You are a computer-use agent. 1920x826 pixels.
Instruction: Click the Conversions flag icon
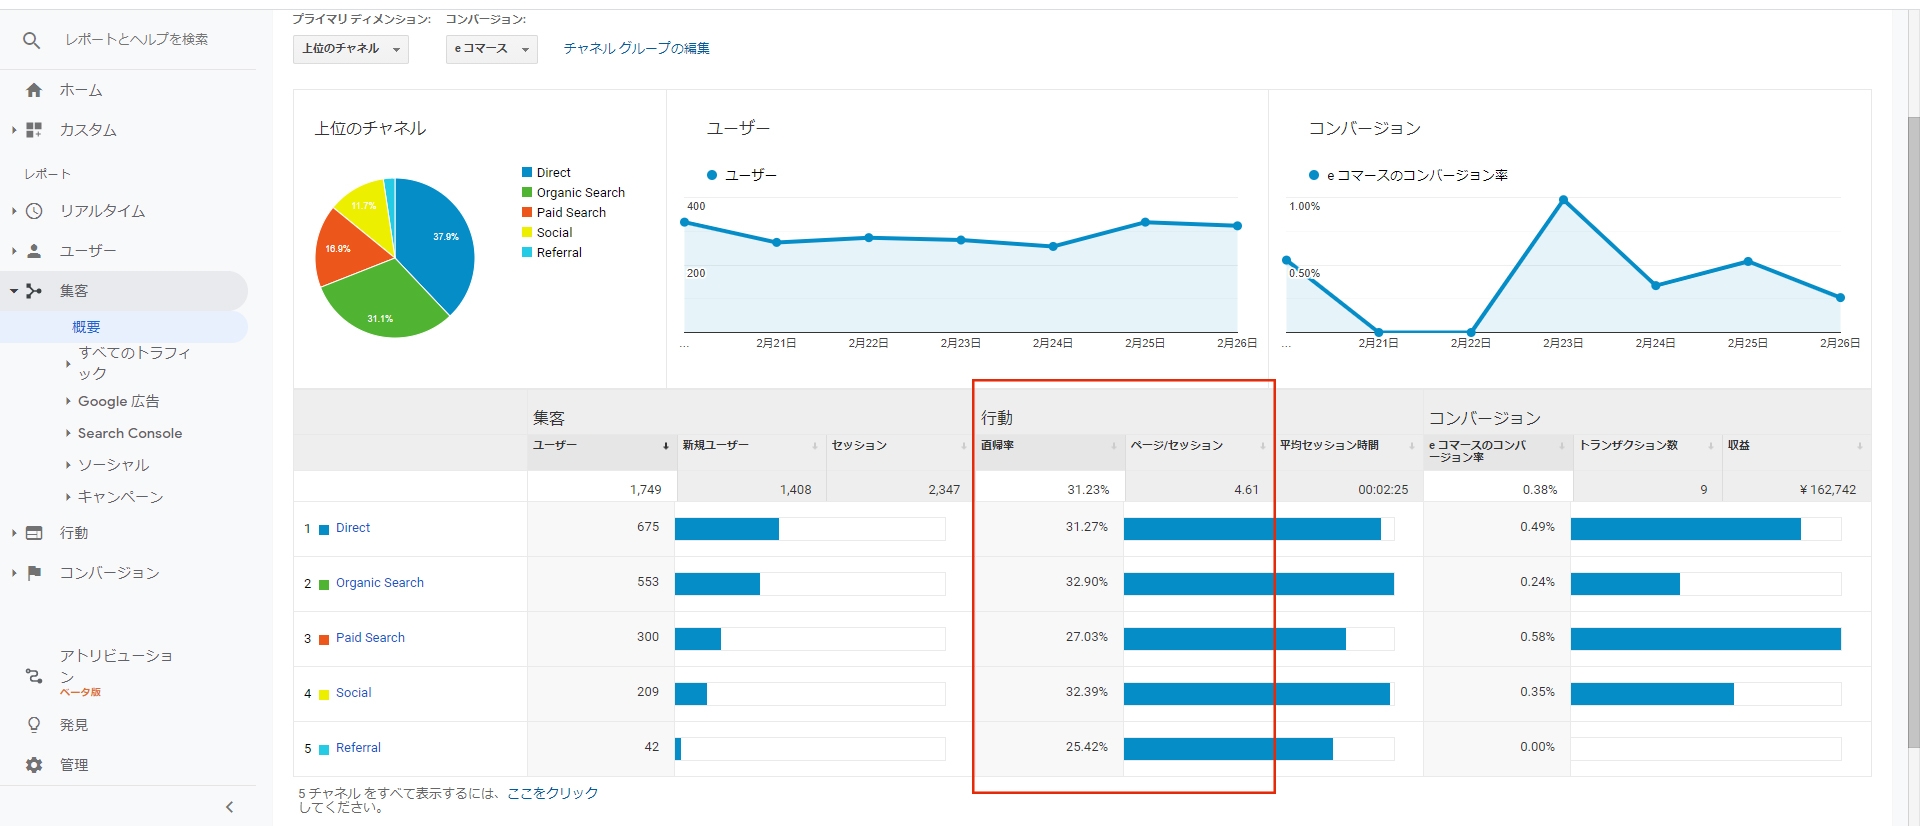pyautogui.click(x=34, y=573)
